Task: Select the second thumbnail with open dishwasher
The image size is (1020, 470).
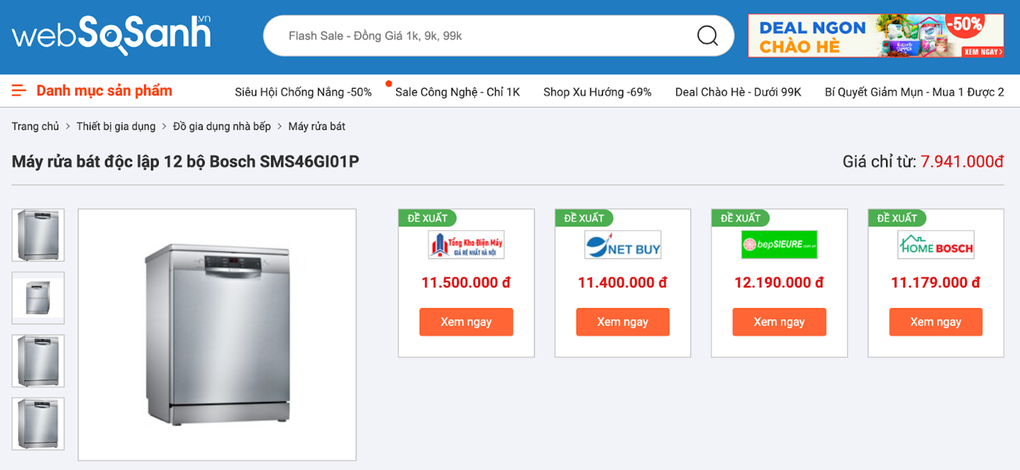Action: pos(38,298)
